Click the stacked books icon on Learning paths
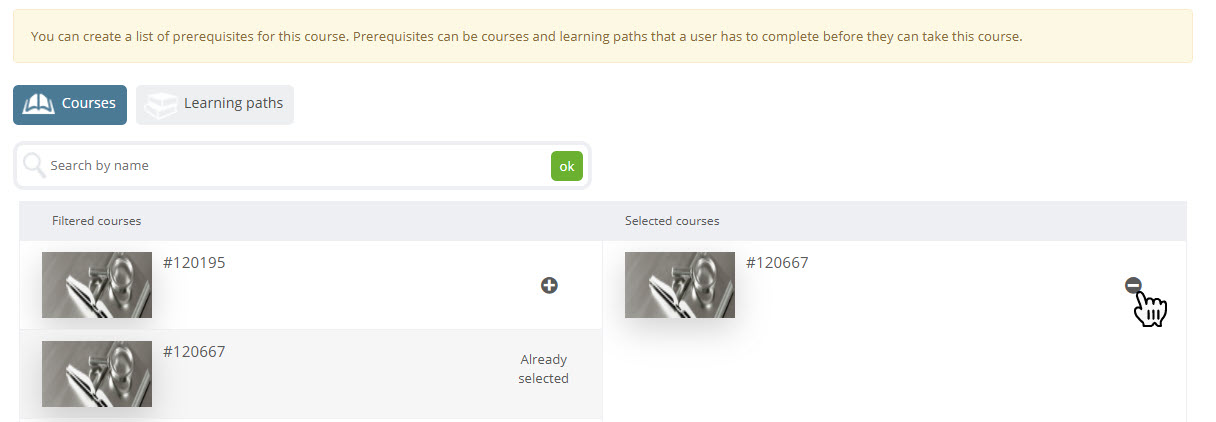The height and width of the screenshot is (422, 1216). coord(161,104)
